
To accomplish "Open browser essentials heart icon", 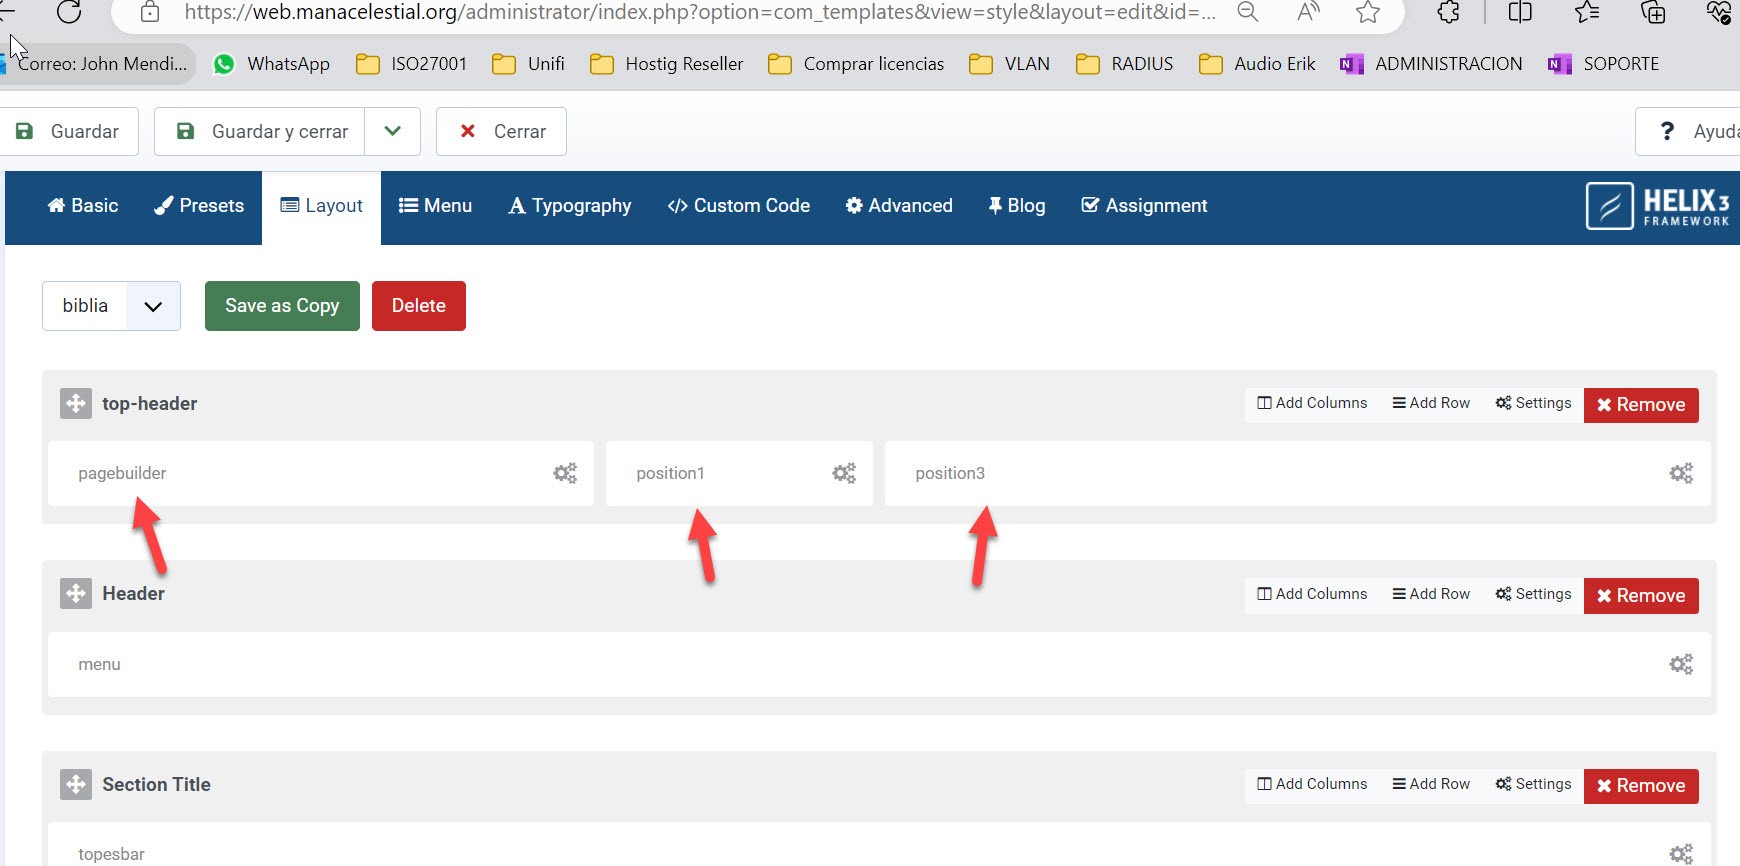I will [1719, 12].
